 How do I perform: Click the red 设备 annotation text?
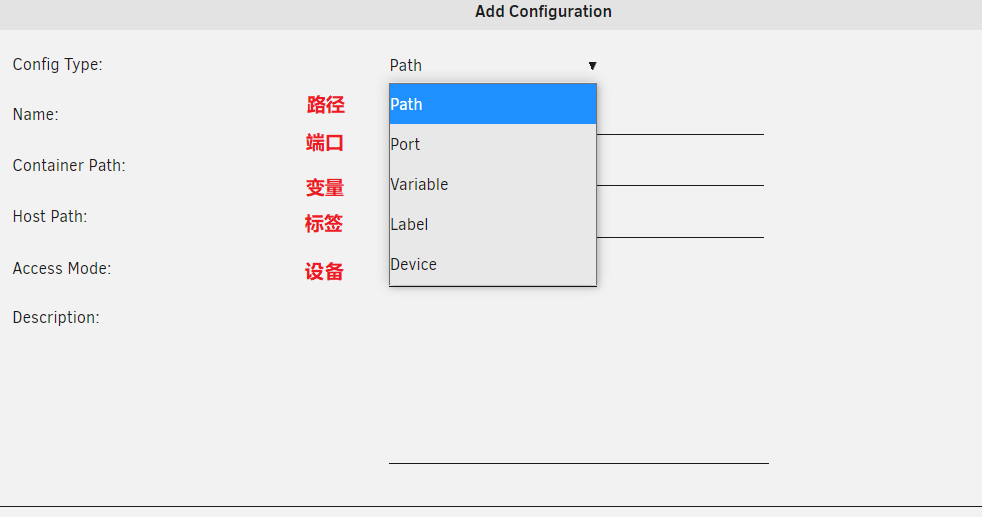(324, 272)
